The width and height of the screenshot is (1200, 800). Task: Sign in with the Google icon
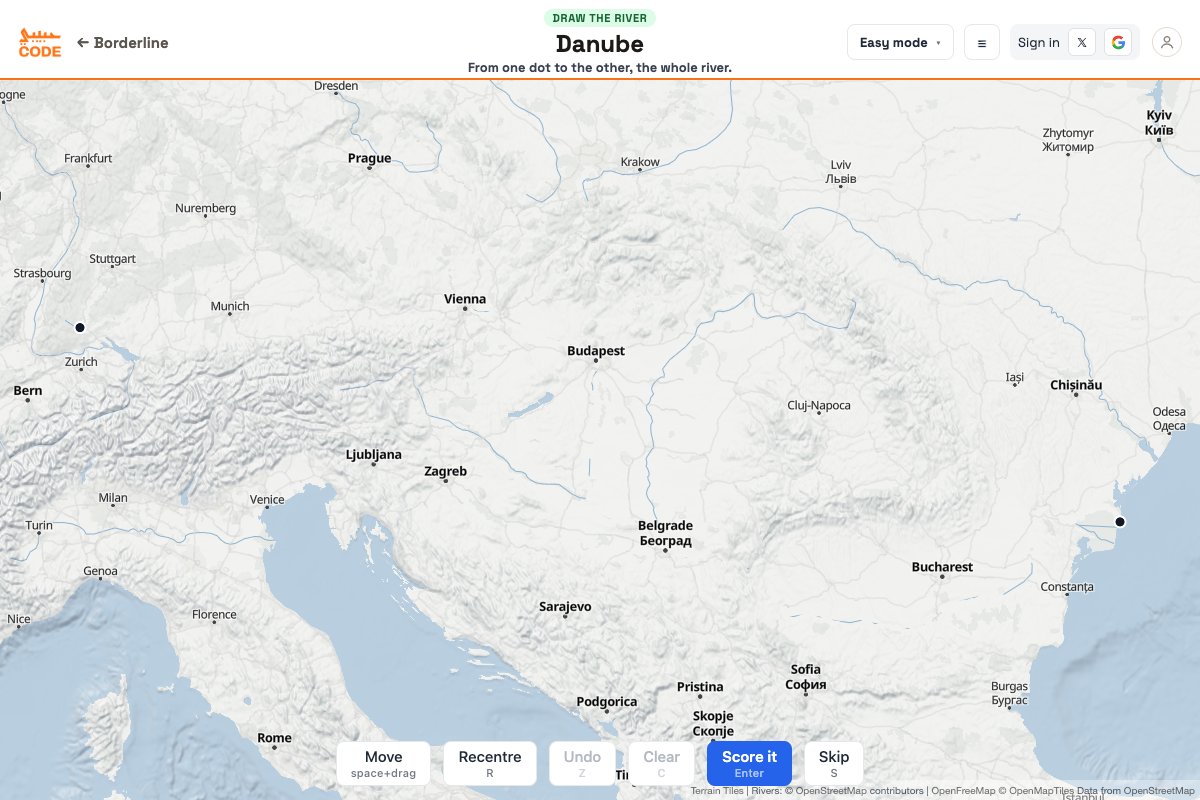click(x=1118, y=43)
